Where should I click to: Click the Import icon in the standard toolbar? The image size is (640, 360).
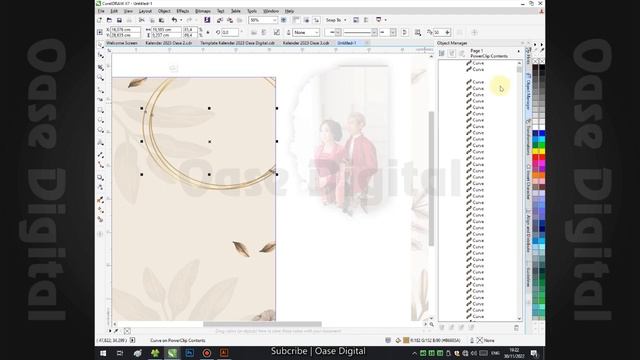[x=220, y=20]
